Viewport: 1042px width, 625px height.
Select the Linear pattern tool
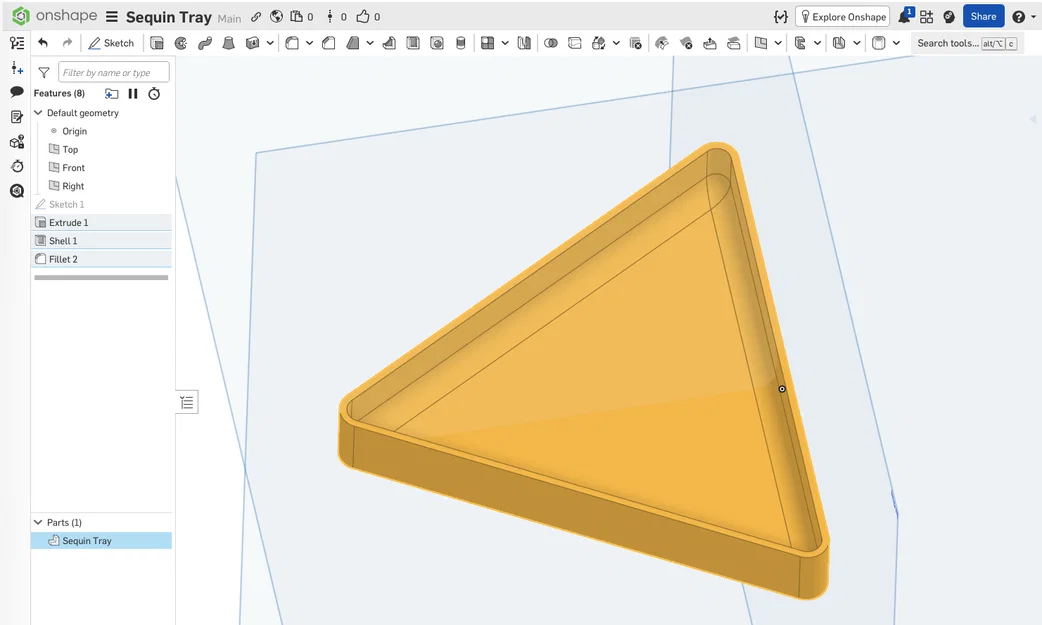point(487,43)
